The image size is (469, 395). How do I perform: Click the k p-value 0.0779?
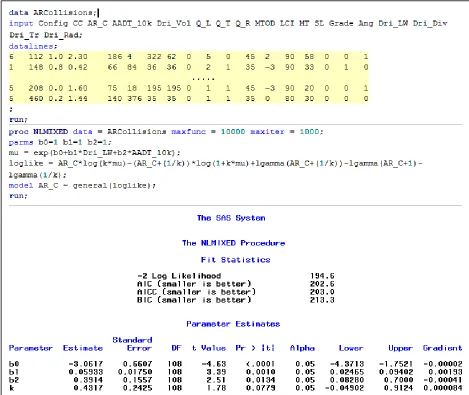260,388
